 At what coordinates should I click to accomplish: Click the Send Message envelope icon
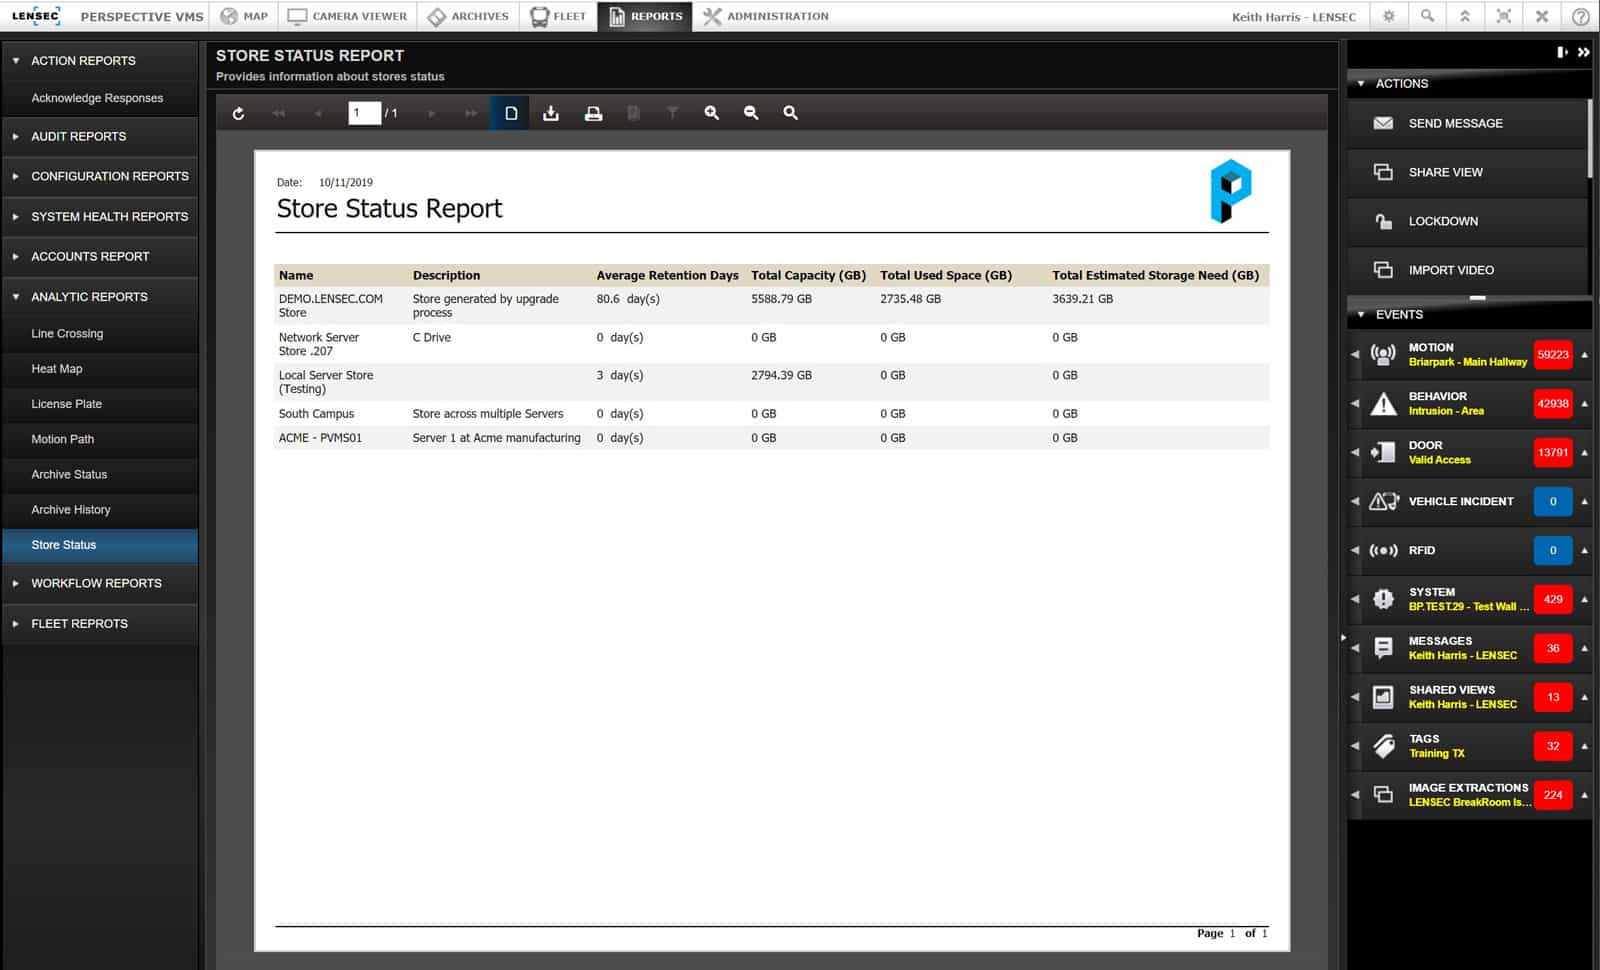(1383, 123)
